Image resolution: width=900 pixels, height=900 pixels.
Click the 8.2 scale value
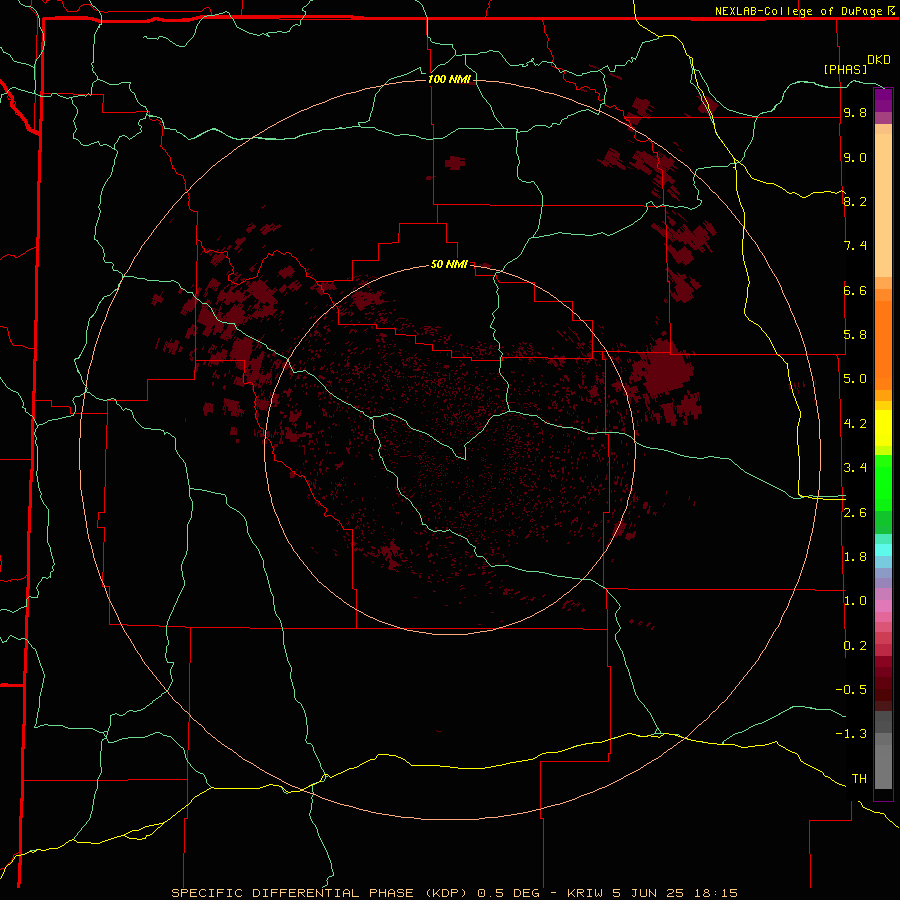coord(855,201)
